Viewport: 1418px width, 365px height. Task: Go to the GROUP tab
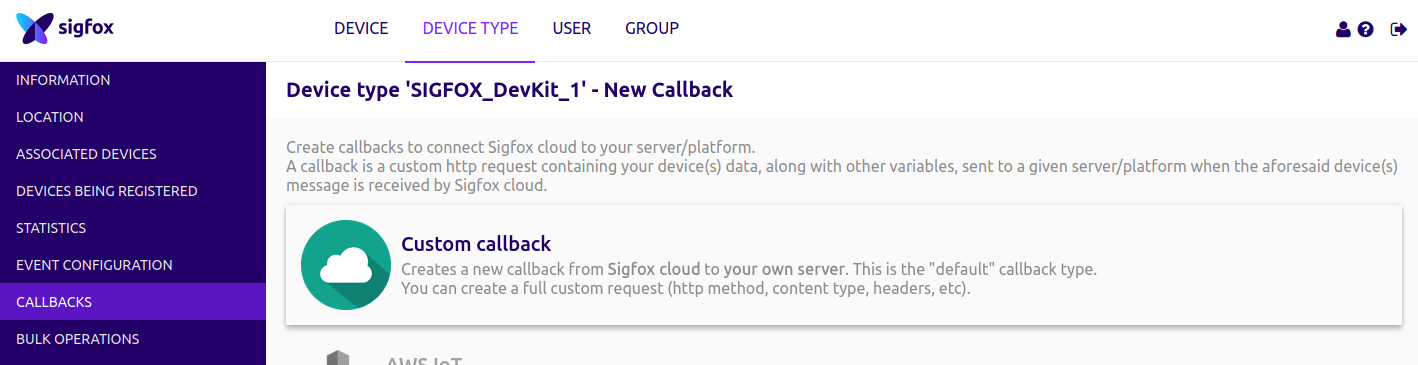(x=652, y=28)
